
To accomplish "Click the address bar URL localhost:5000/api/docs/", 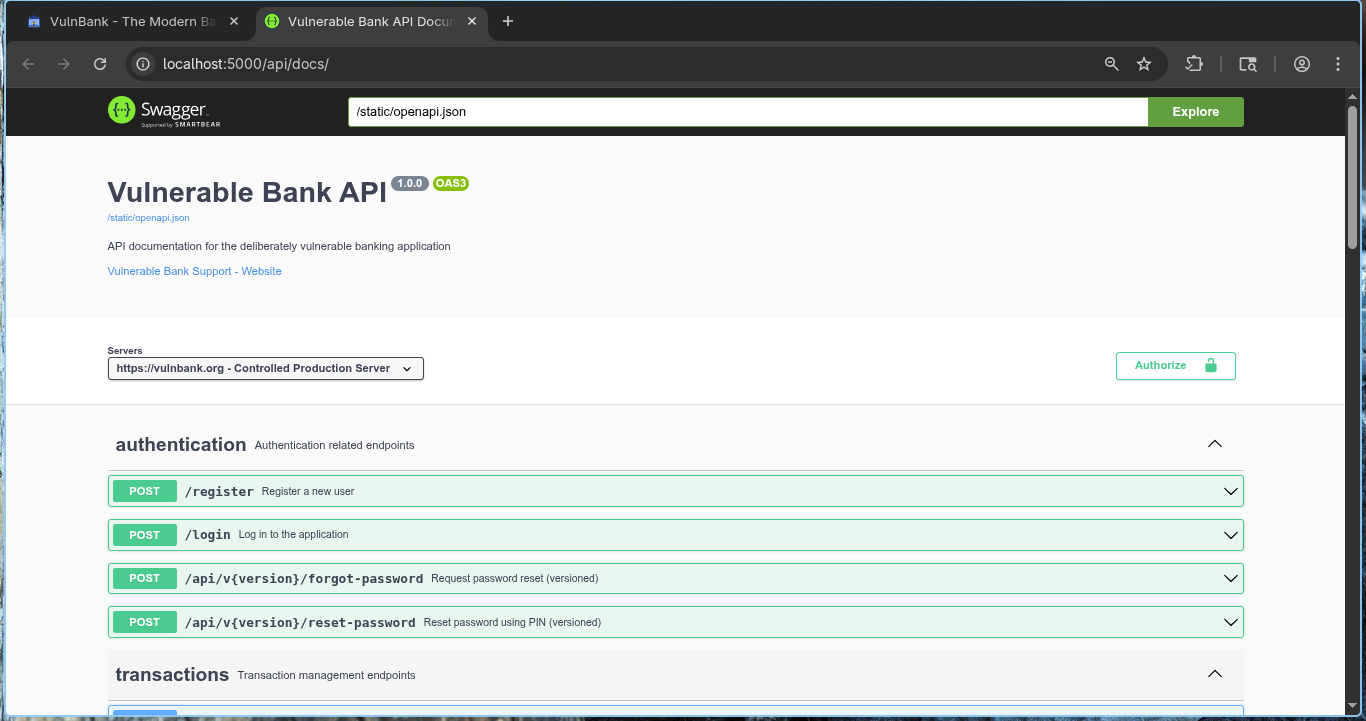I will (x=245, y=64).
